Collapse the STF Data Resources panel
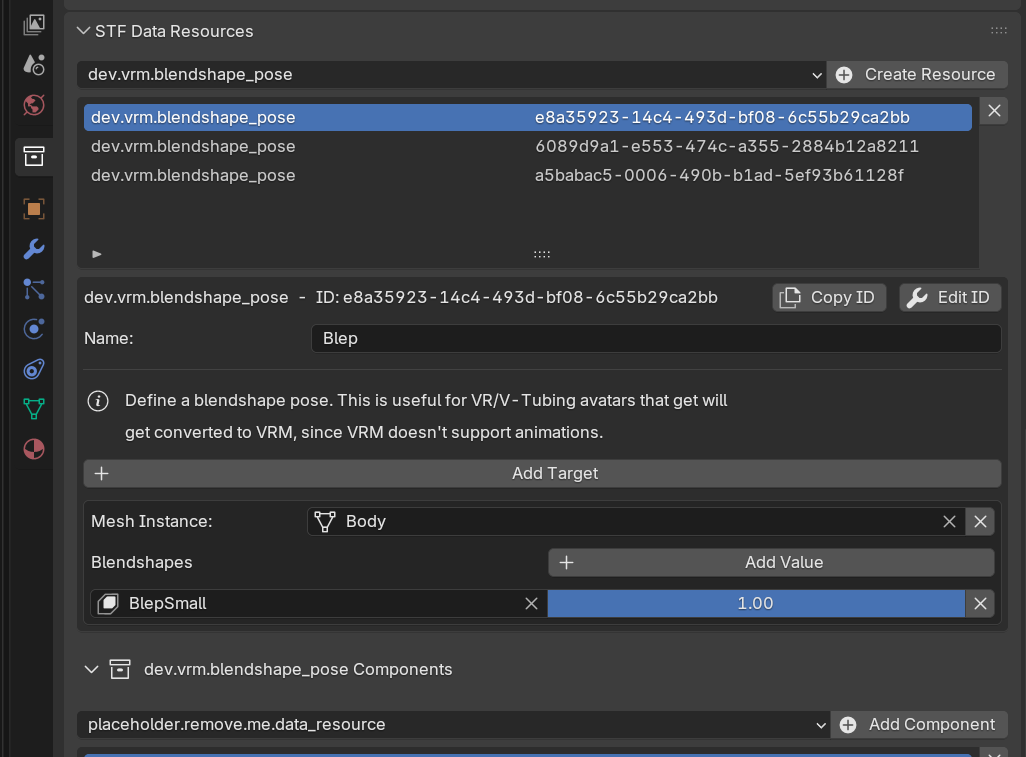Viewport: 1026px width, 757px height. (x=84, y=31)
